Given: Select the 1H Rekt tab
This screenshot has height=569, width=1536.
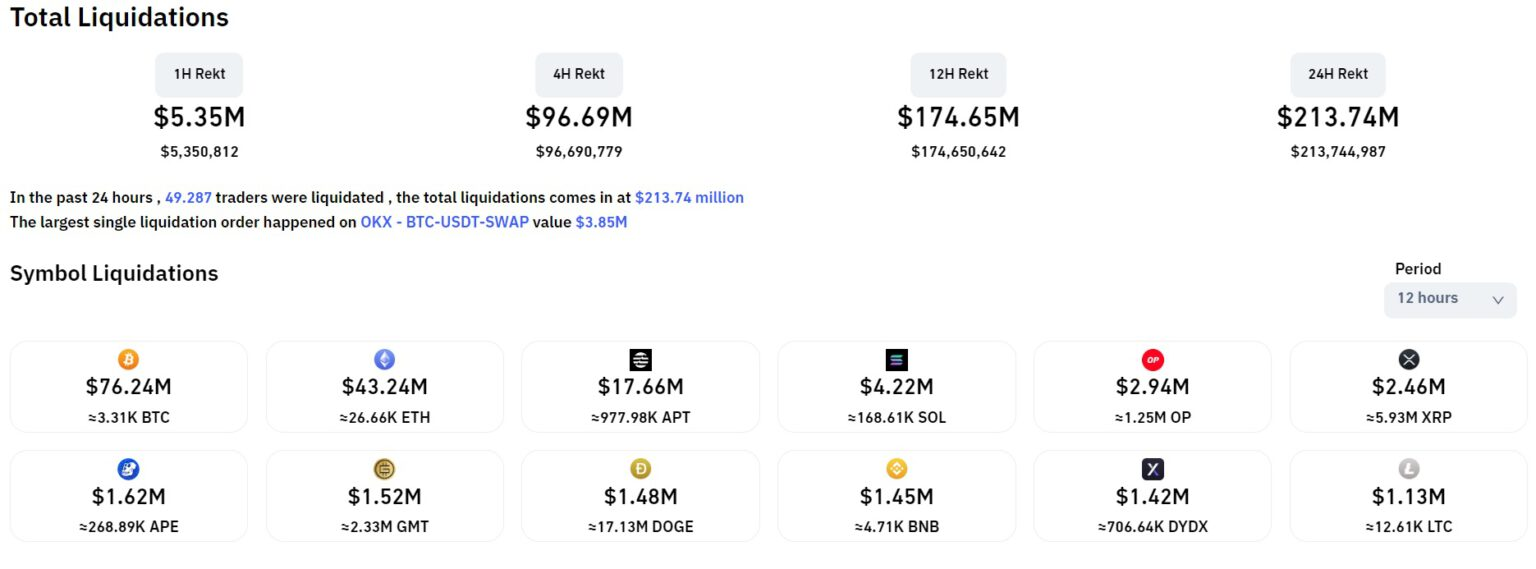Looking at the screenshot, I should (199, 74).
